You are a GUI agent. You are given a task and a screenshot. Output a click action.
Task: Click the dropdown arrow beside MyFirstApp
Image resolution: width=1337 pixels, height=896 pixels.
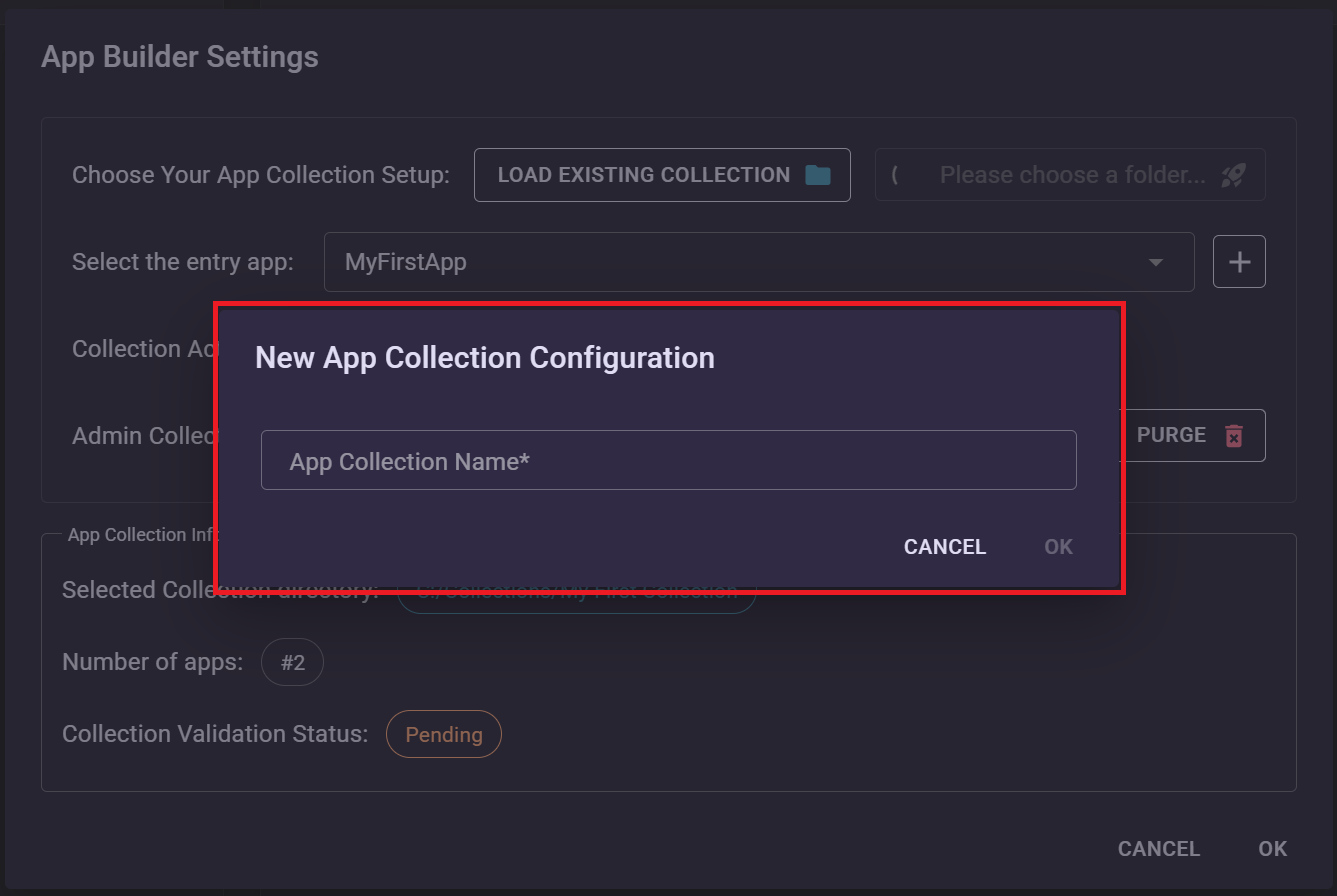[x=1156, y=262]
